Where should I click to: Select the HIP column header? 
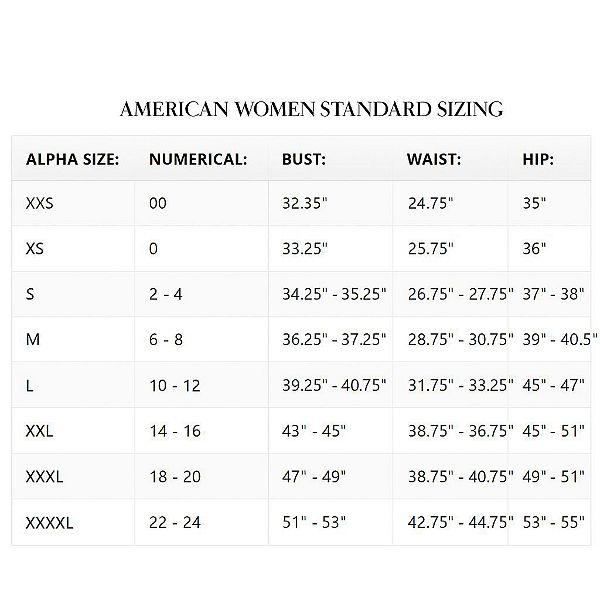click(538, 158)
